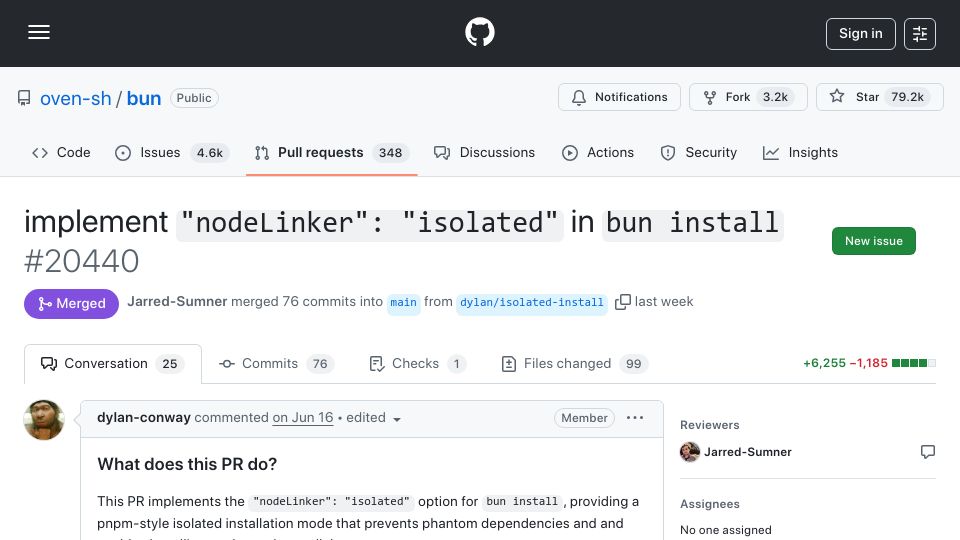
Task: Click the reviewer comment status icon
Action: (x=928, y=452)
